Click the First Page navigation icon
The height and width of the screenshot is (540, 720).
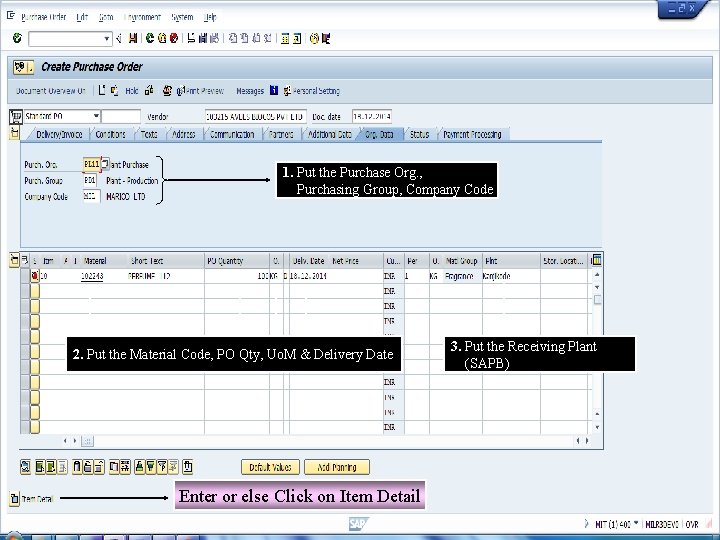coord(233,39)
